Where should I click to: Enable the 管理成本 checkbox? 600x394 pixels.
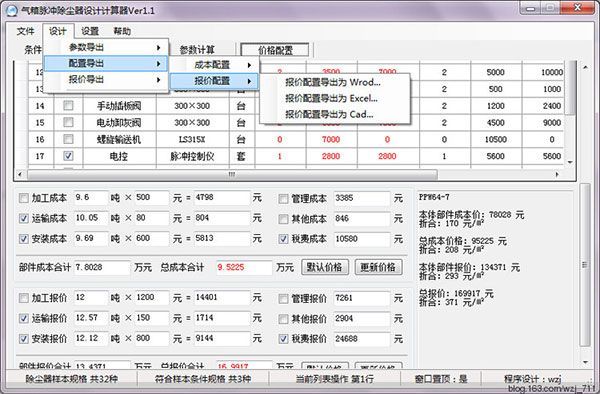(x=283, y=199)
